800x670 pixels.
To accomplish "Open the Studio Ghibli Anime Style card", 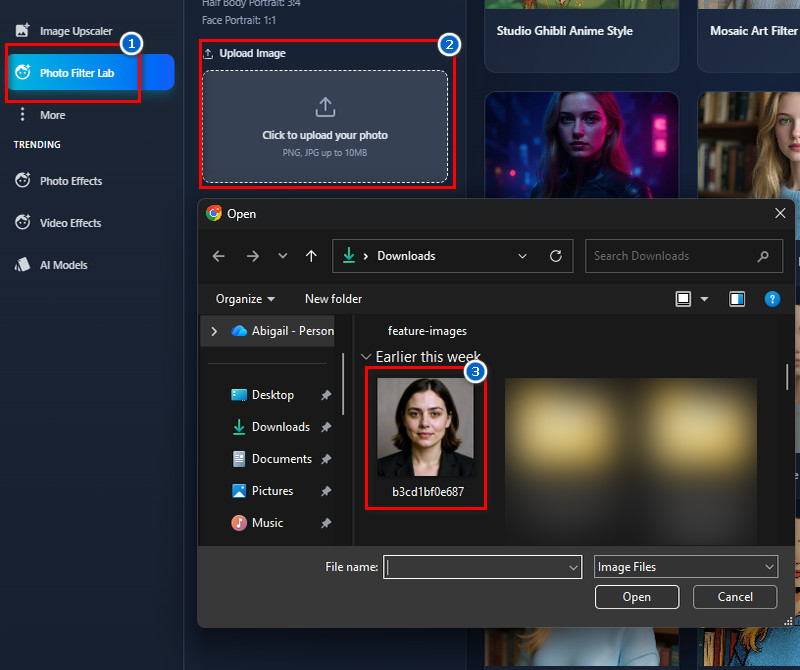I will point(581,36).
